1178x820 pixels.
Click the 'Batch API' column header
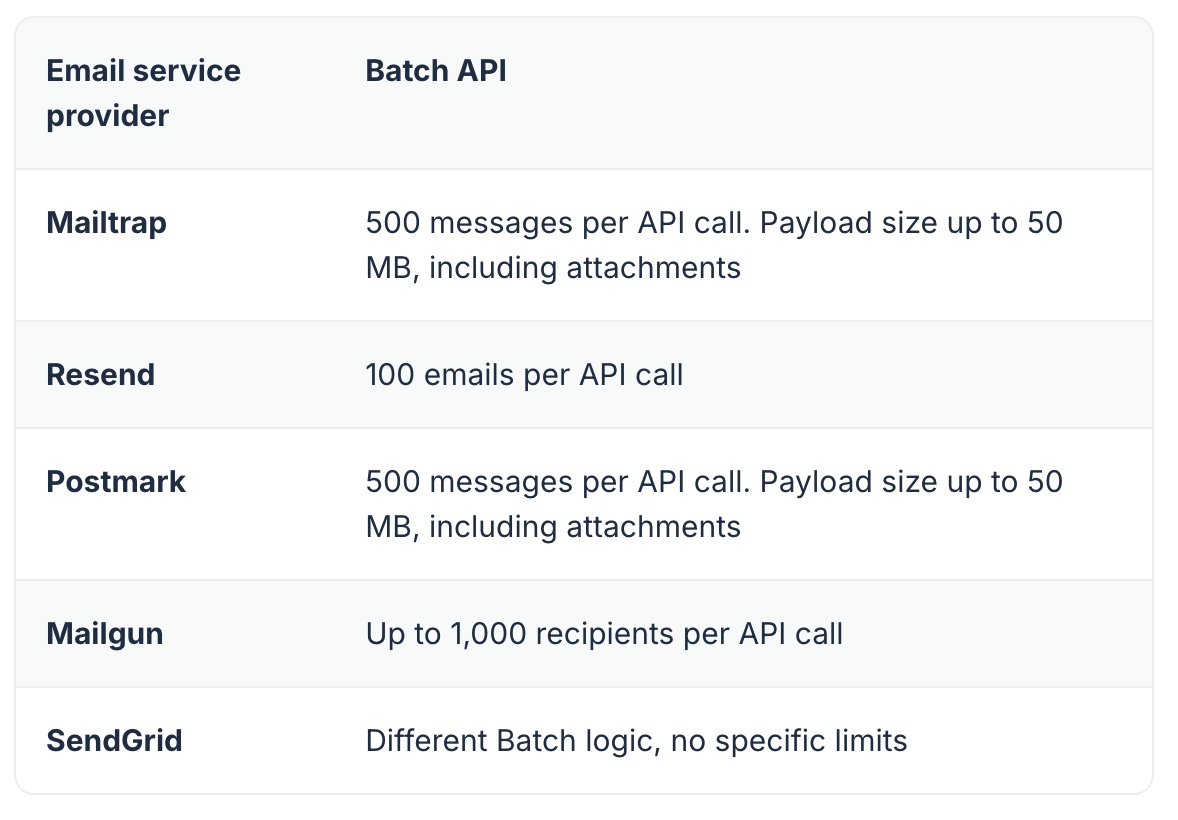(436, 71)
